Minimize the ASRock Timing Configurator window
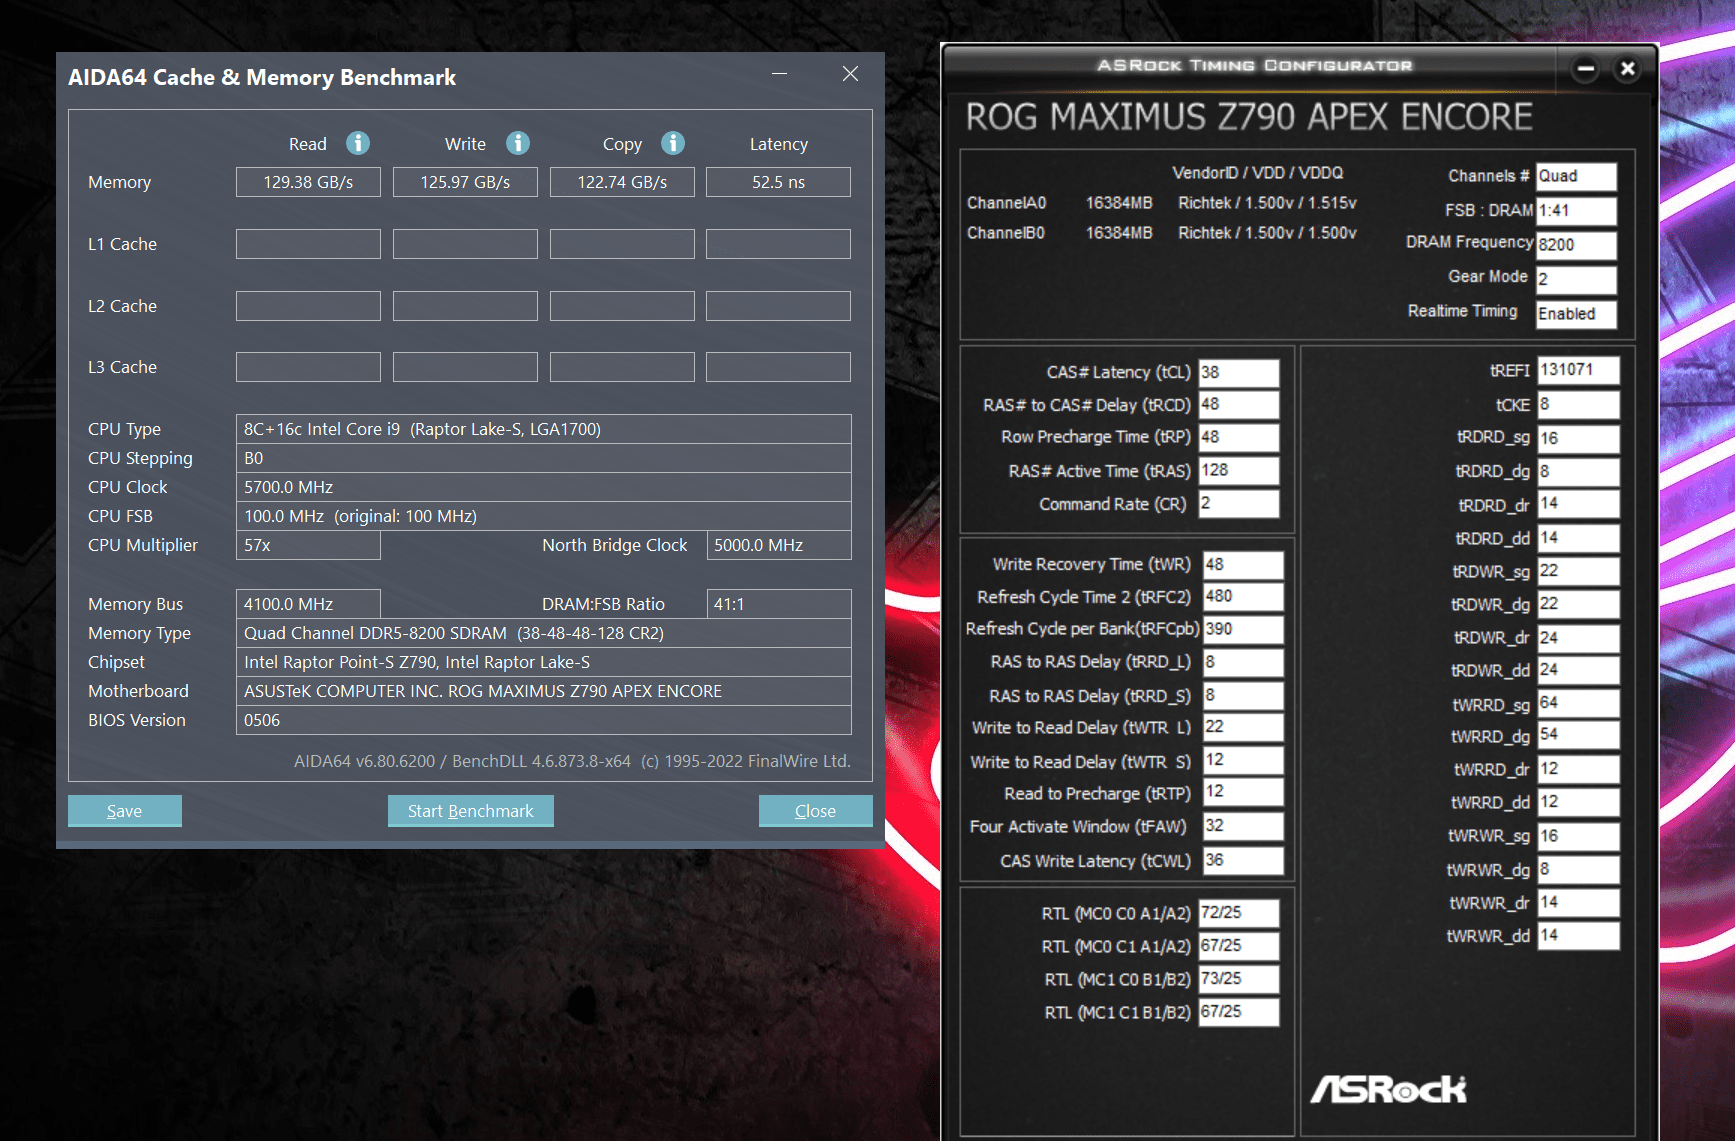 point(1585,69)
